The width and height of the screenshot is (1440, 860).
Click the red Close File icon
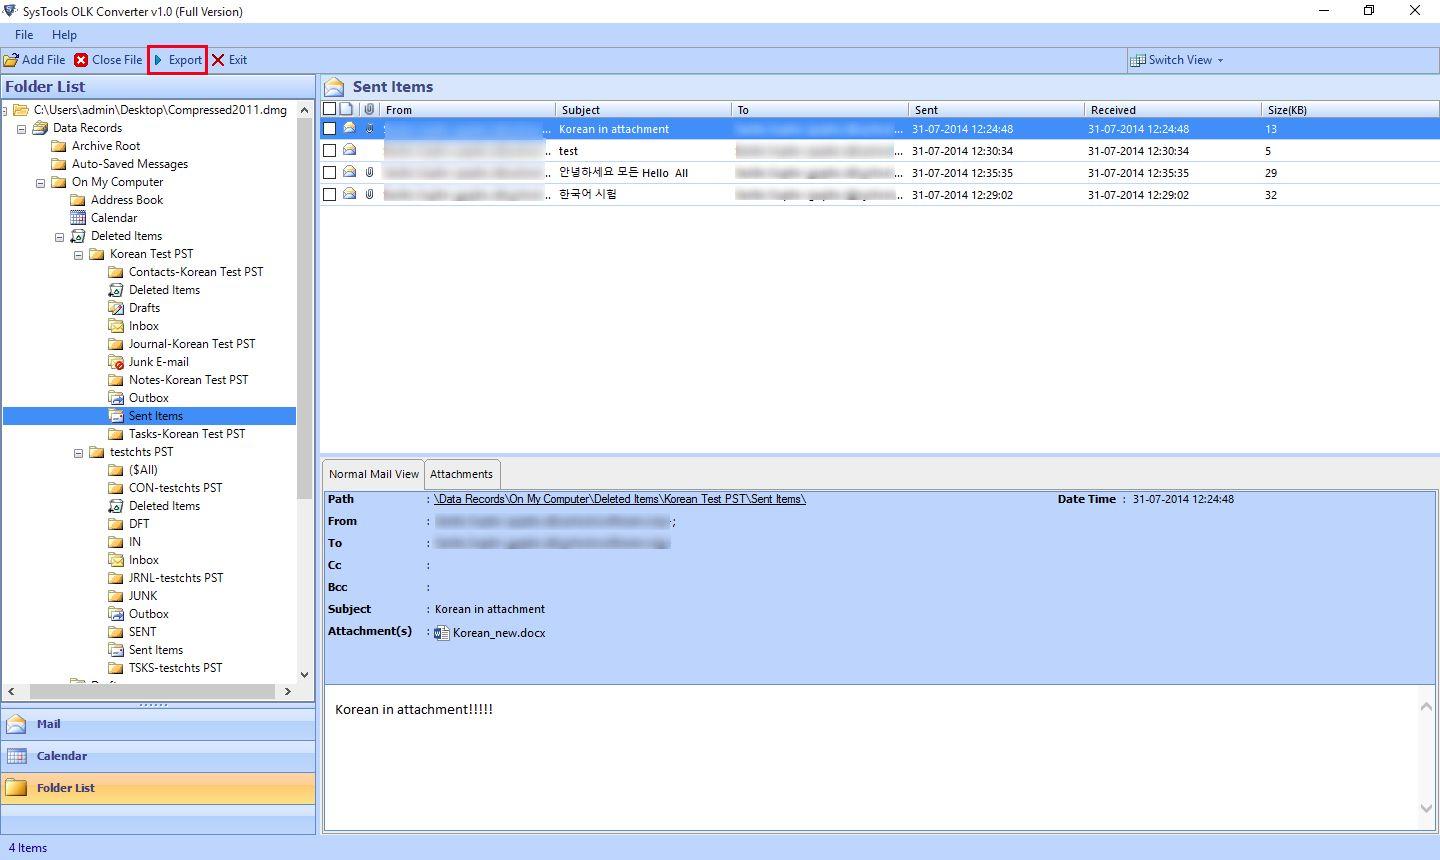[x=81, y=60]
